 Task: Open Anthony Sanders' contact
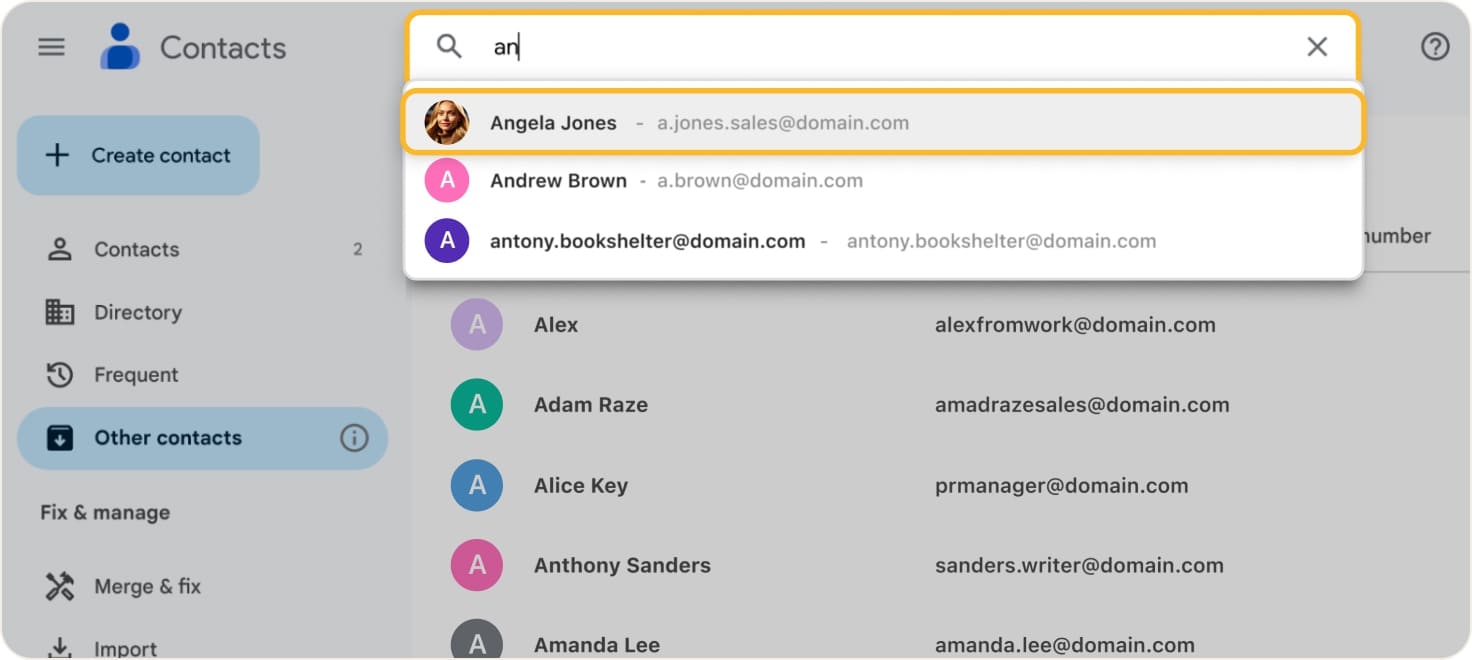tap(622, 565)
